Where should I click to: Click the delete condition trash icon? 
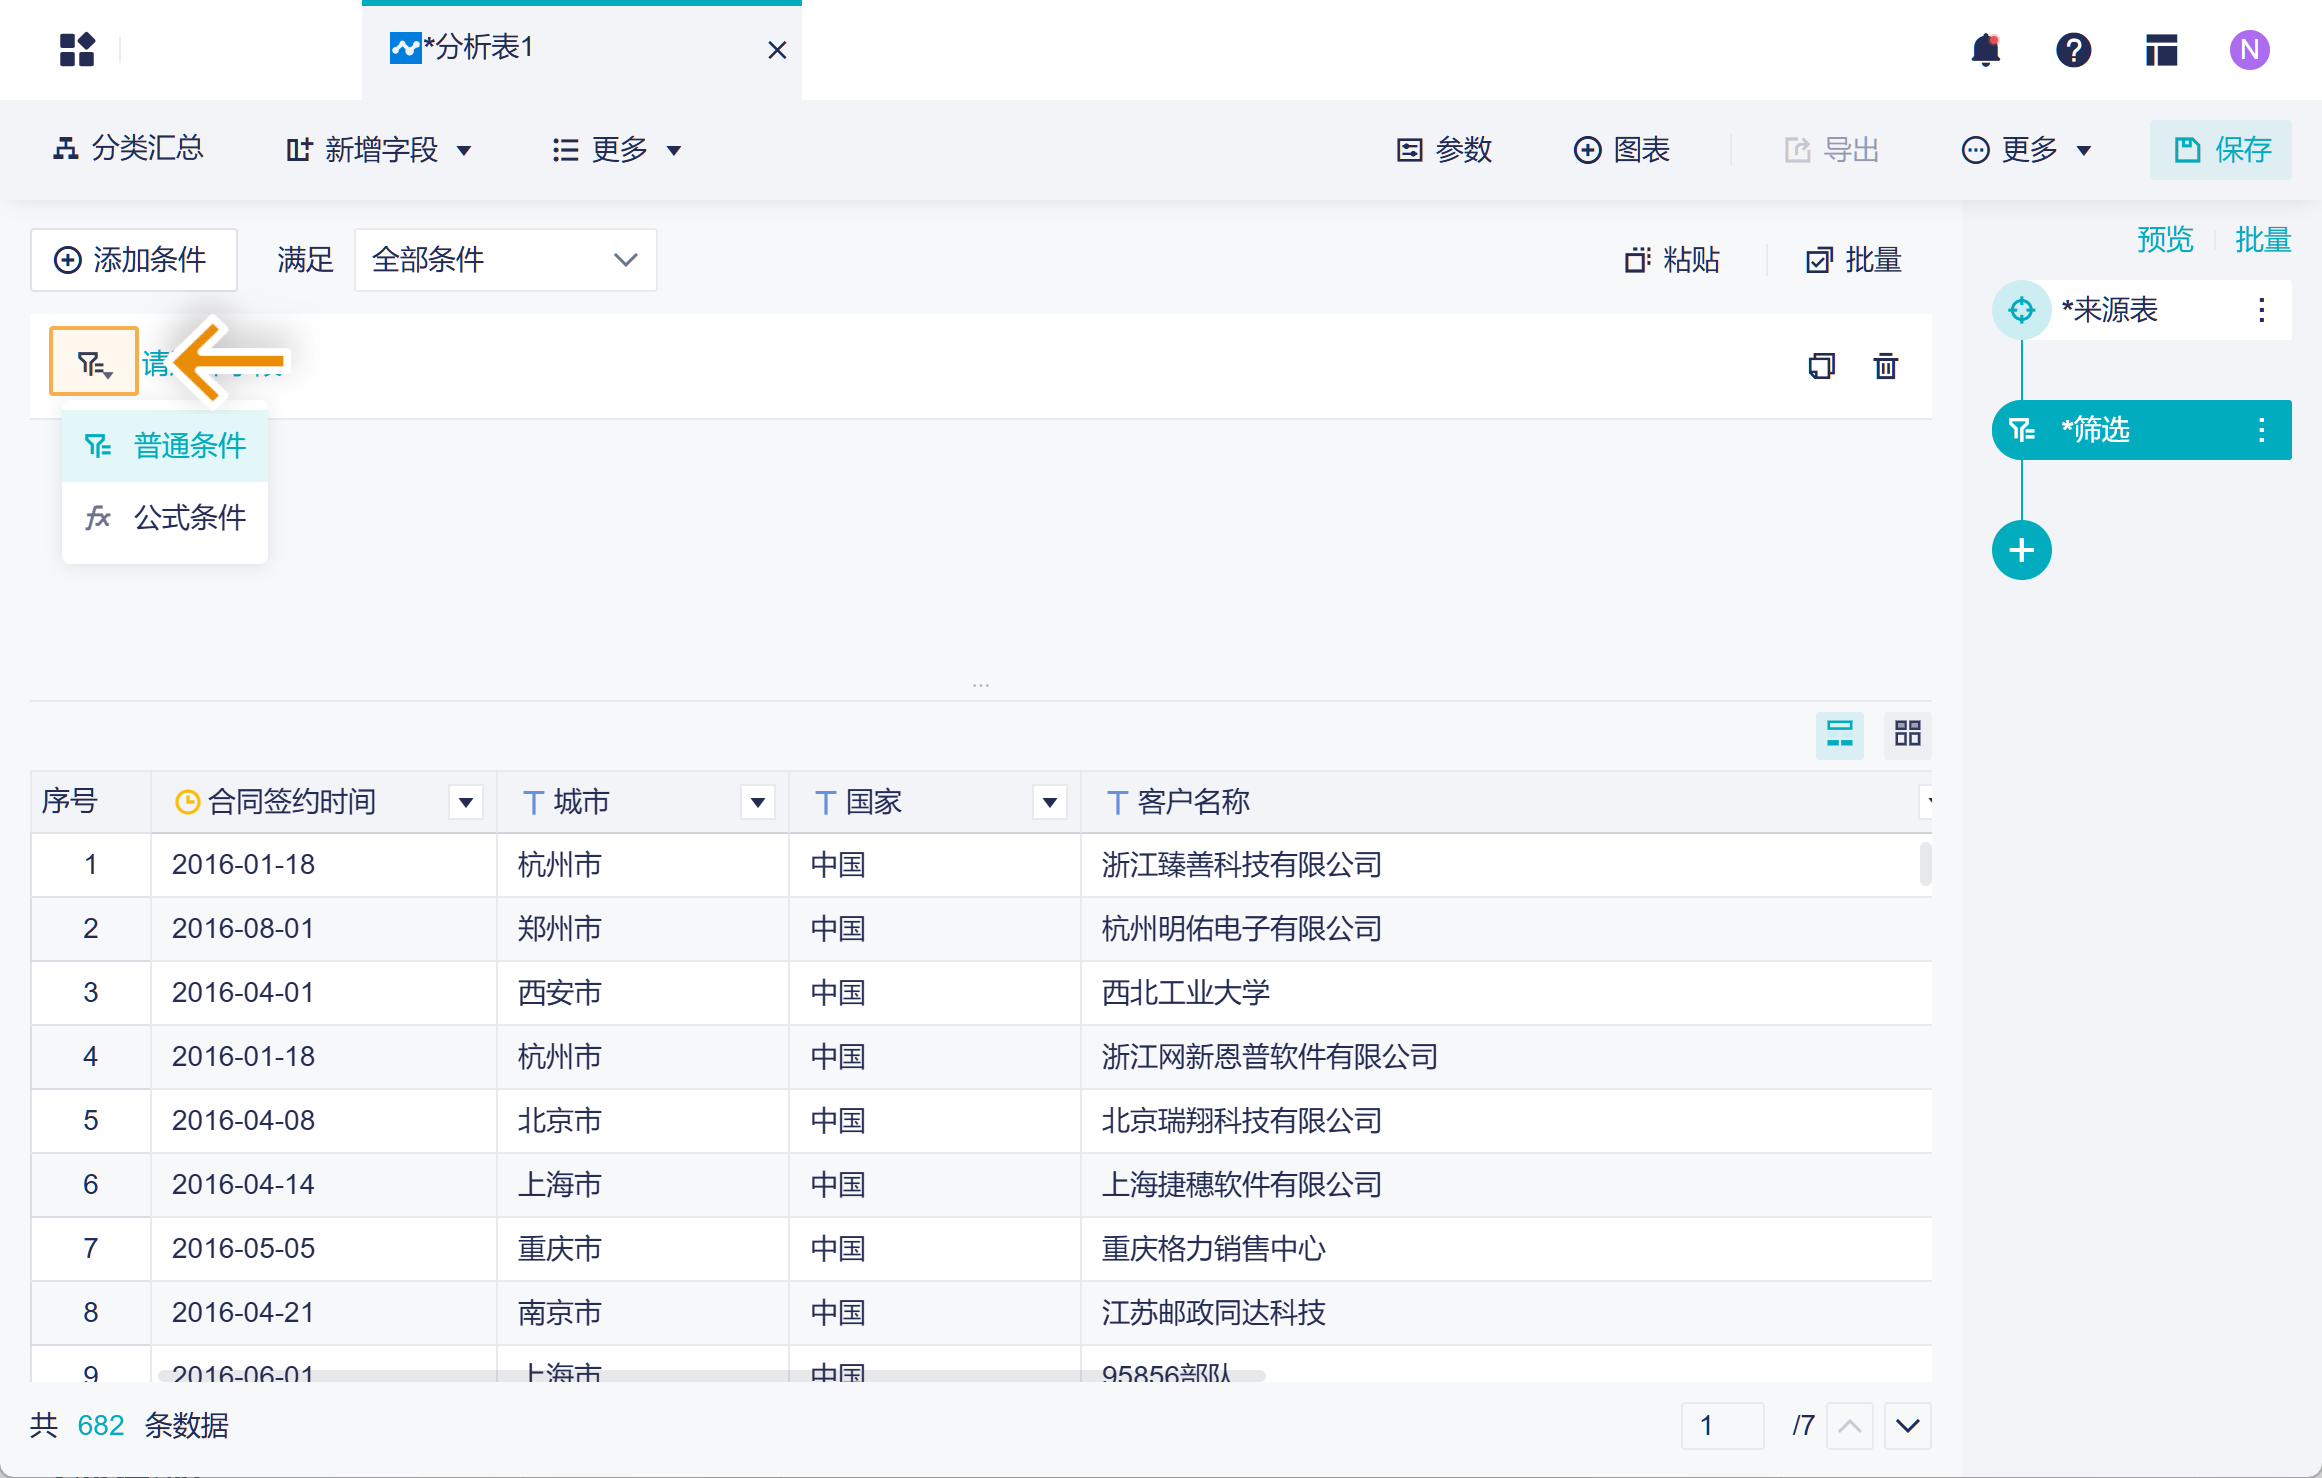click(1885, 366)
